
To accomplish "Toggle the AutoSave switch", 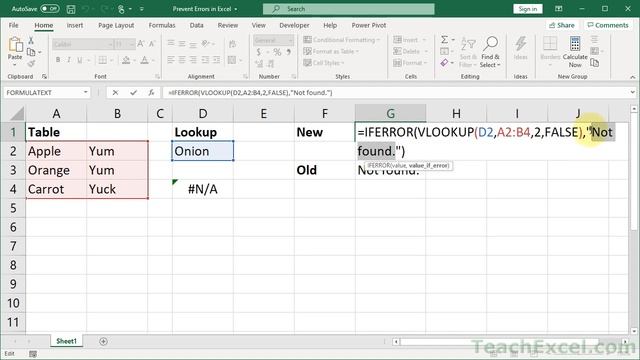I will click(x=50, y=9).
